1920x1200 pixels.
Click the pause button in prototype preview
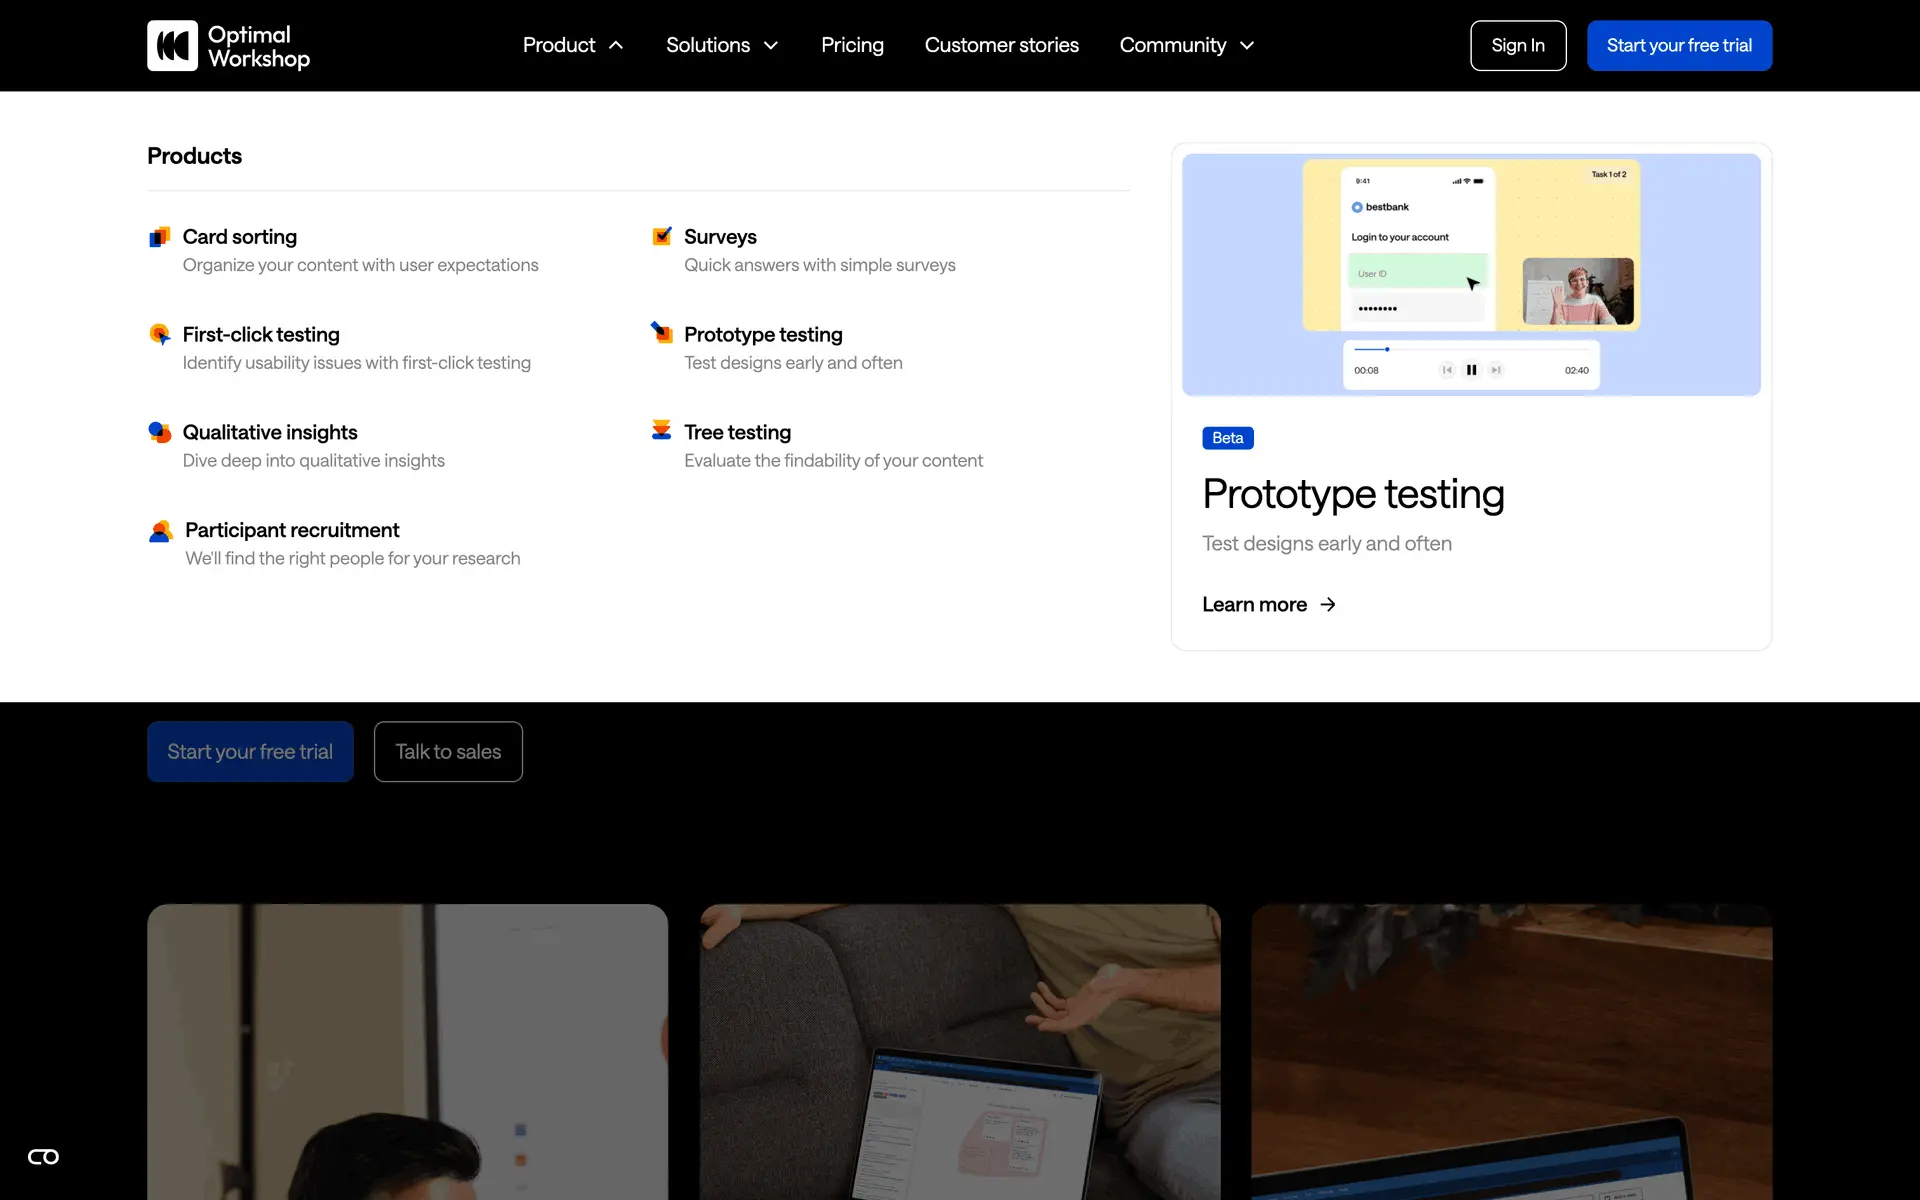pos(1471,370)
